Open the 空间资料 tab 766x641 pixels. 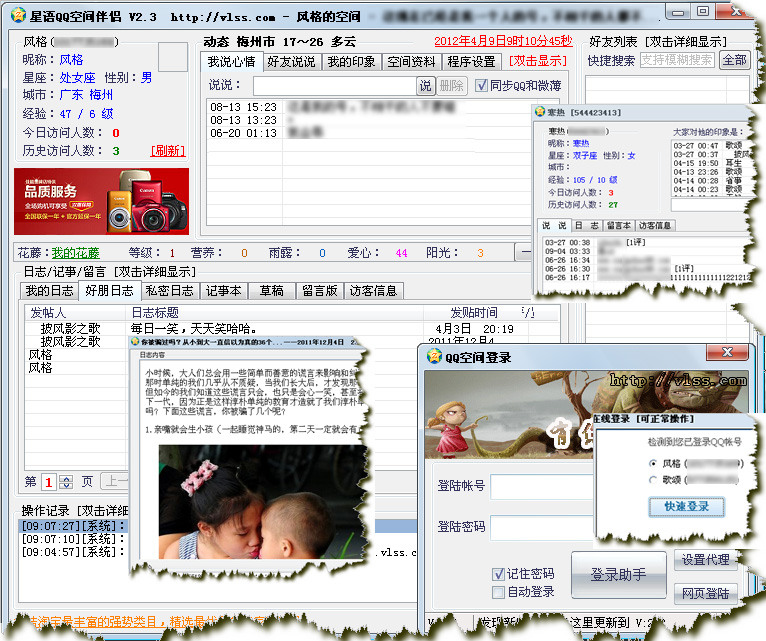pos(411,62)
